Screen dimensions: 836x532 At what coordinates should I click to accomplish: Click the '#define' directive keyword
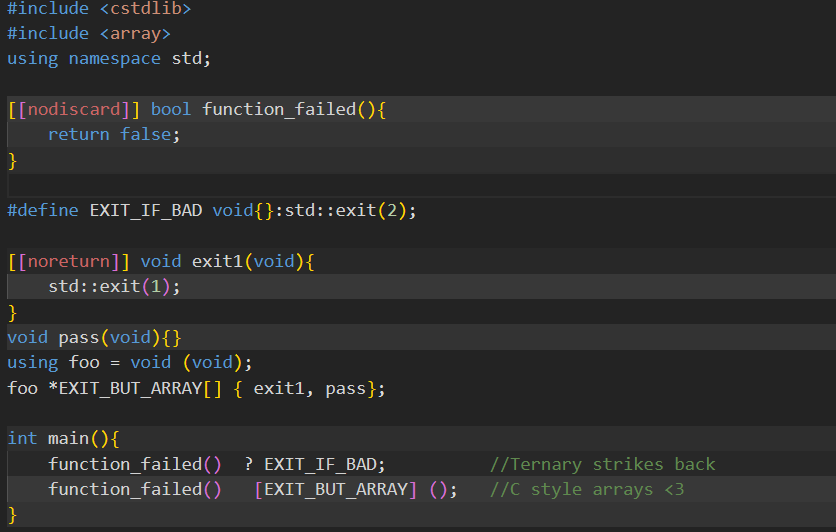coord(43,211)
